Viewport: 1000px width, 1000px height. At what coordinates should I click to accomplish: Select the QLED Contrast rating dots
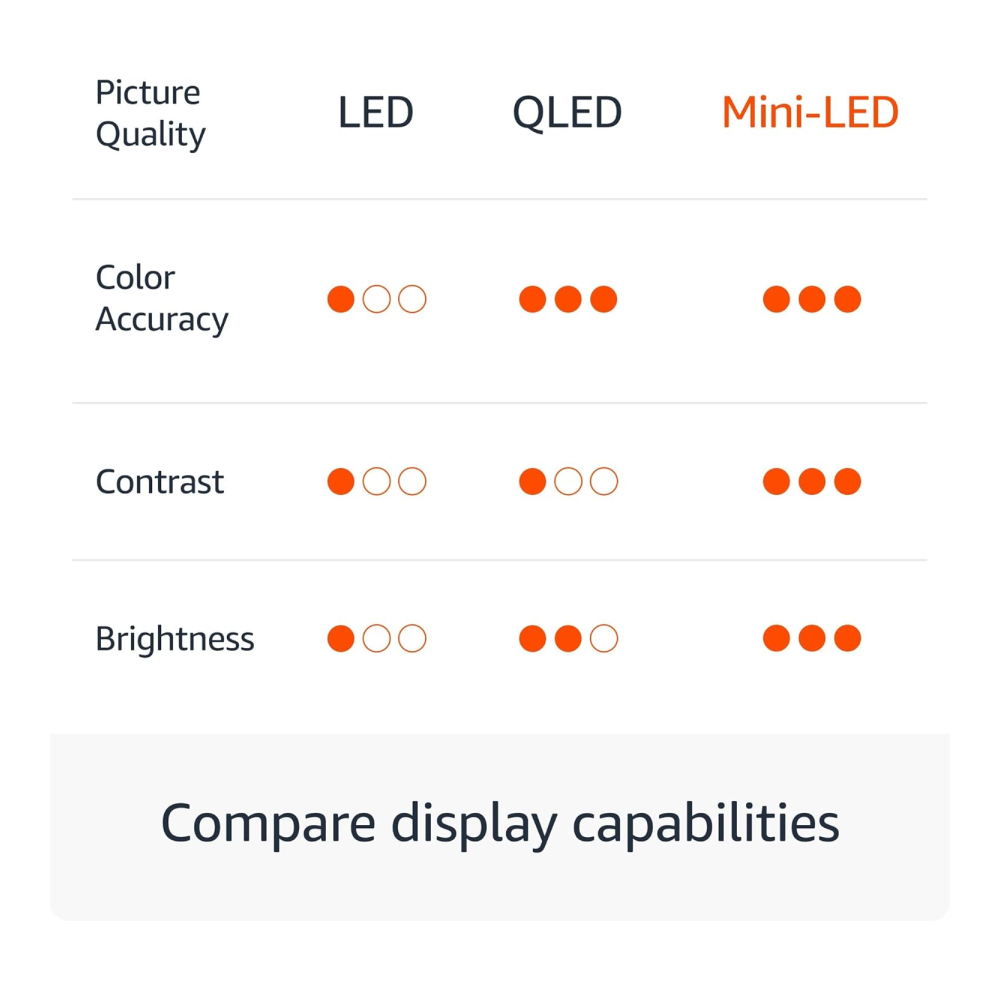coord(568,482)
